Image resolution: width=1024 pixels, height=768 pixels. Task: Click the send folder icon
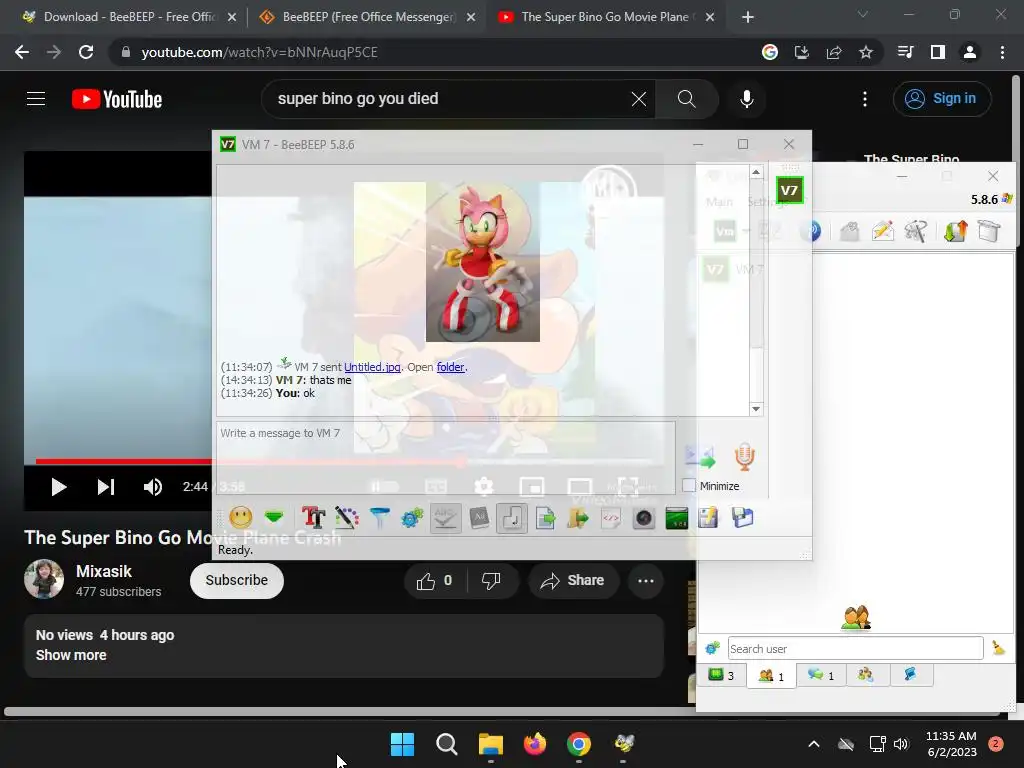(x=577, y=519)
